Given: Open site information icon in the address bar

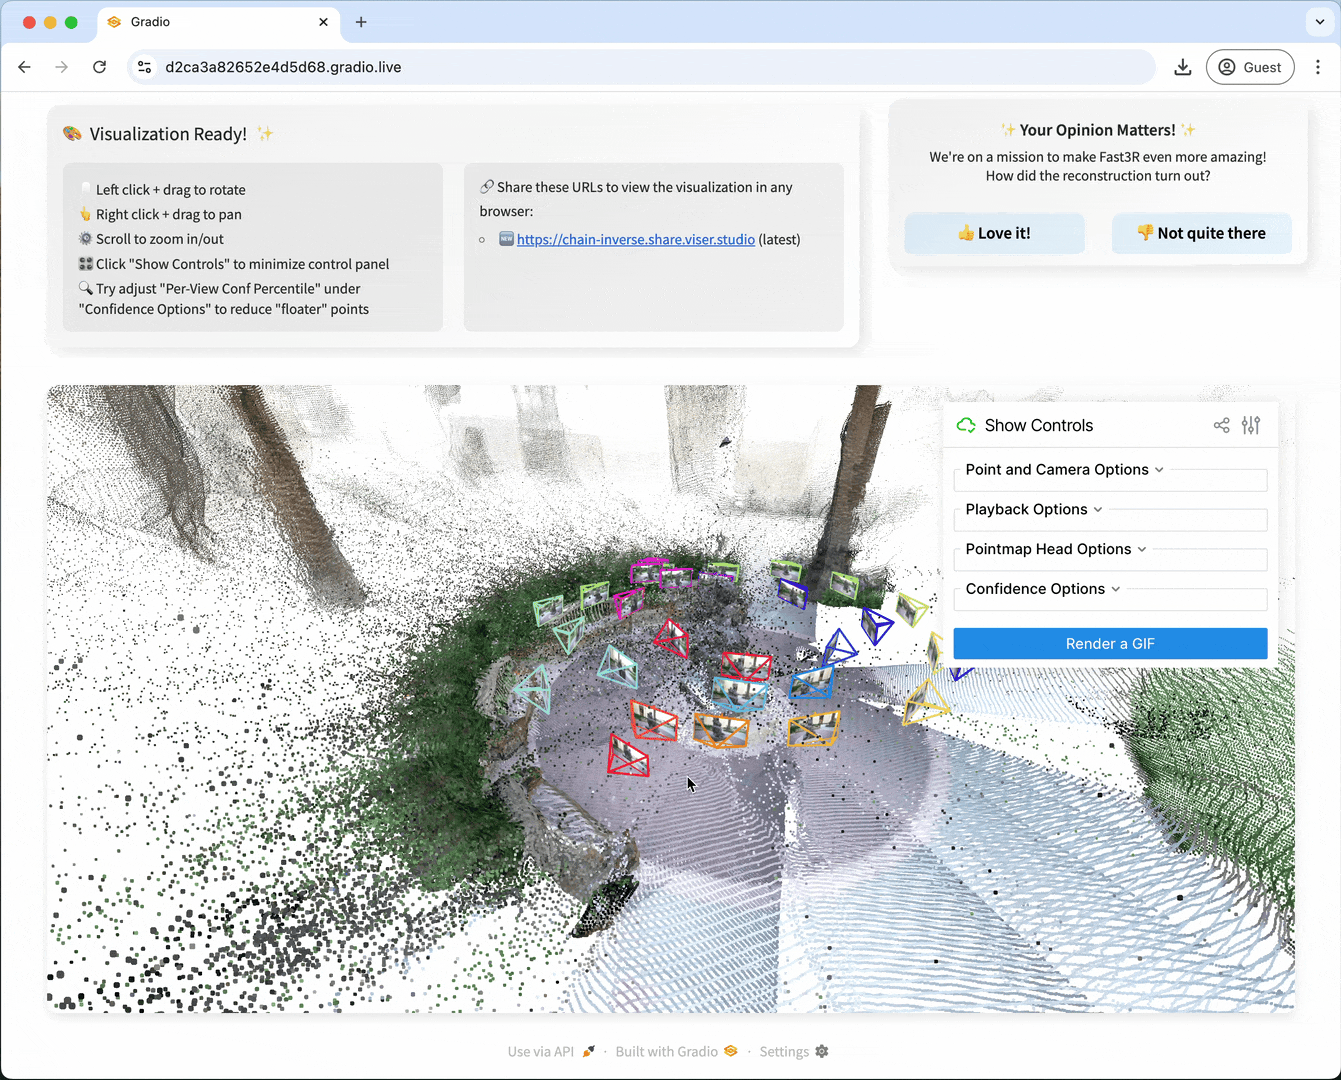Looking at the screenshot, I should (144, 67).
